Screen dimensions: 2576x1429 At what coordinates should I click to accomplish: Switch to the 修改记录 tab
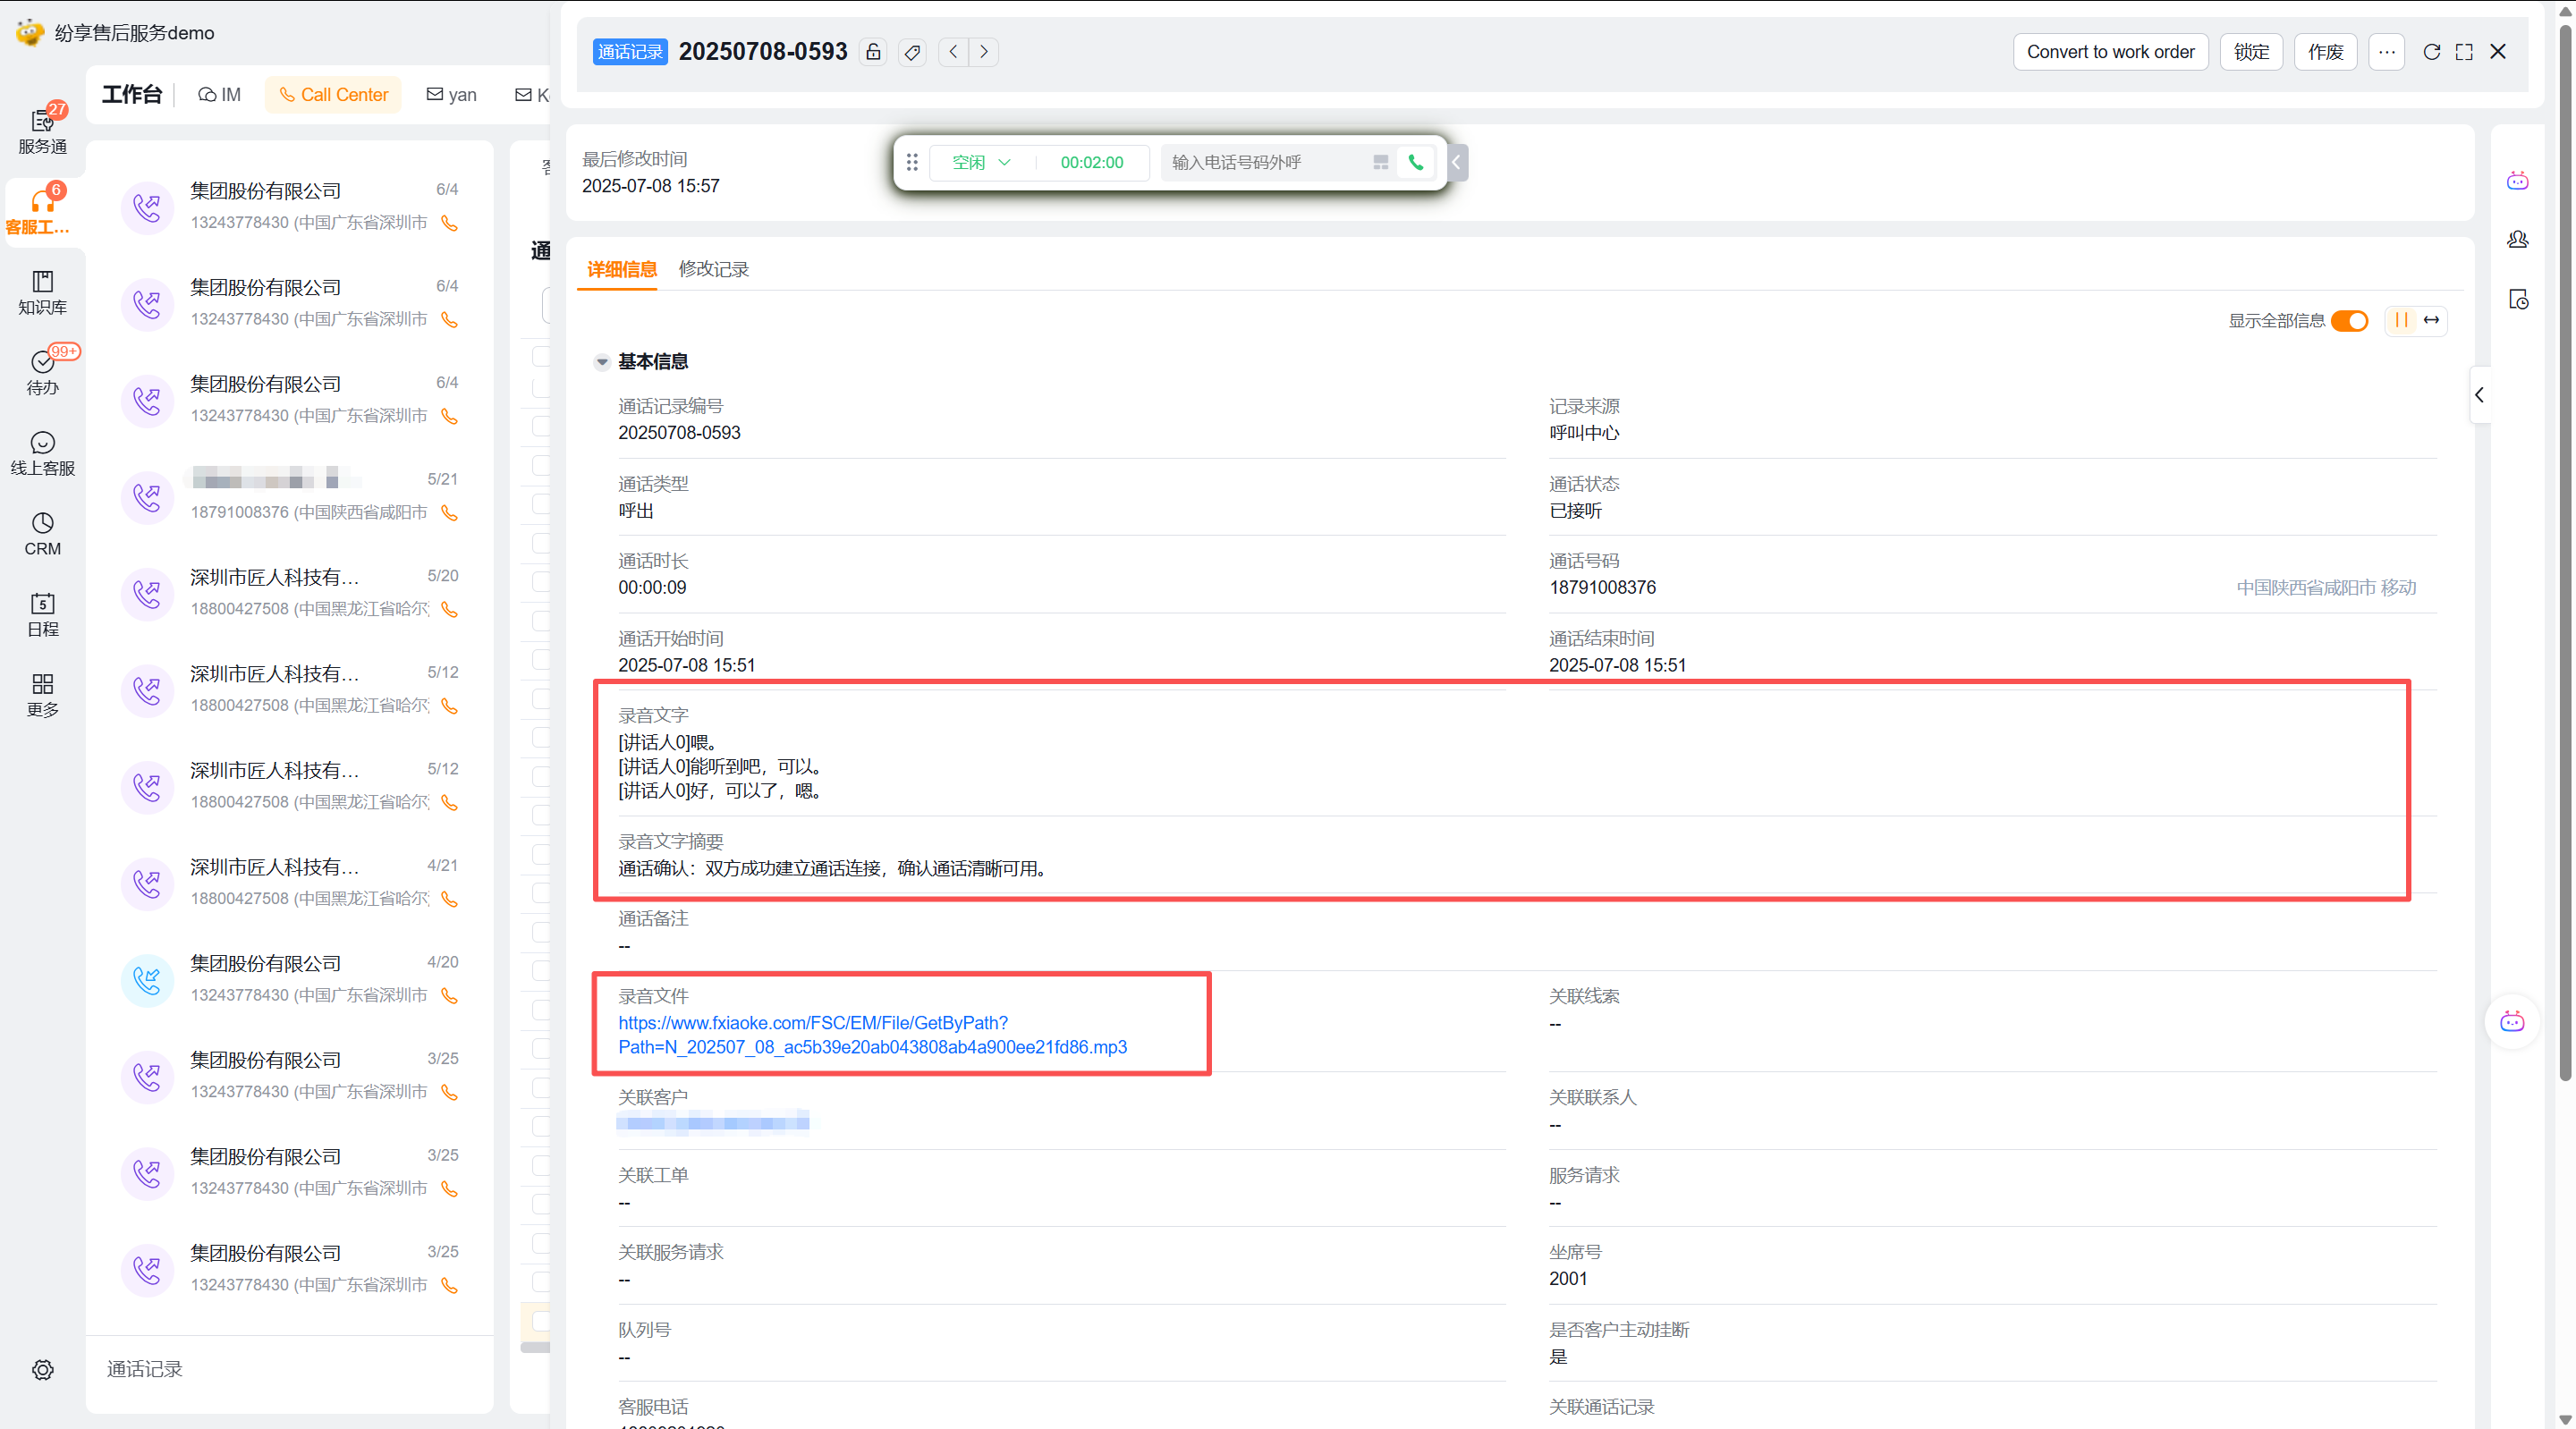point(714,269)
